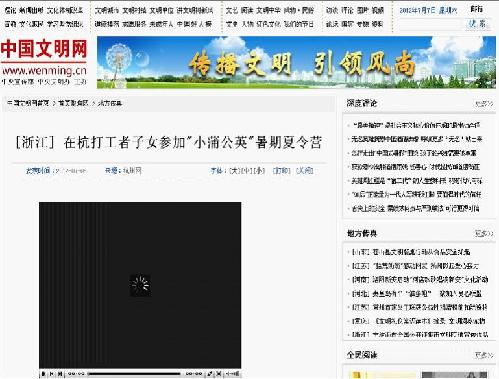Image resolution: width=499 pixels, height=379 pixels.
Task: Open the 文明城市 top navigation item
Action: tap(107, 11)
